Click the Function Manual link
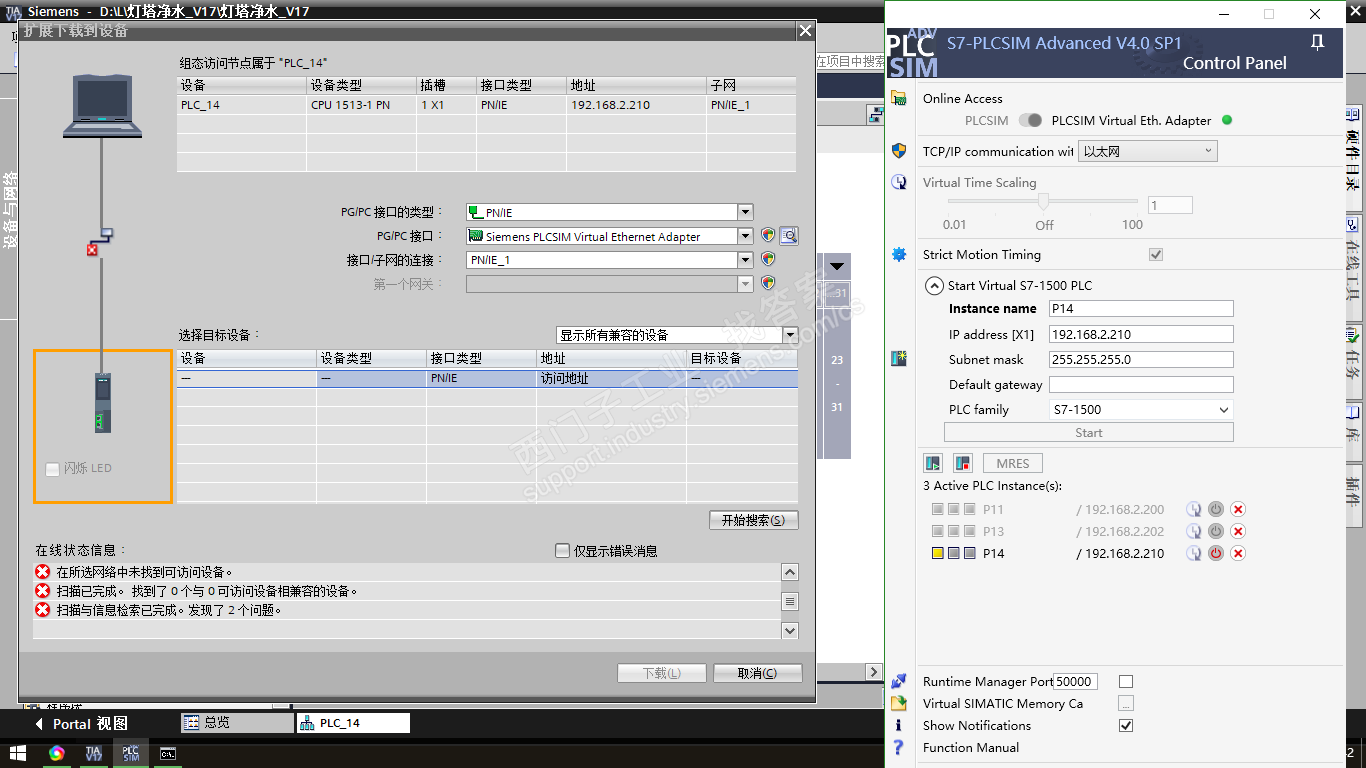The image size is (1366, 768). pyautogui.click(x=971, y=747)
